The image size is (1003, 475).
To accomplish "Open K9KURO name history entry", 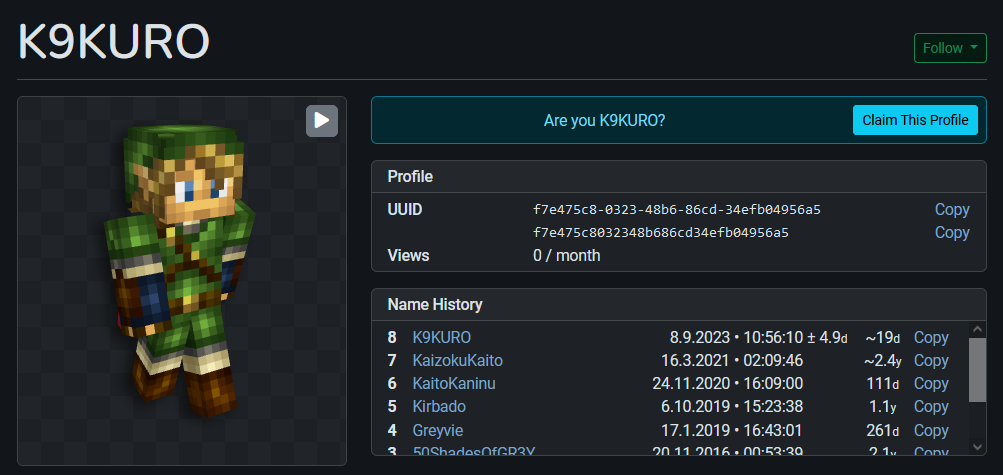I will pos(442,338).
